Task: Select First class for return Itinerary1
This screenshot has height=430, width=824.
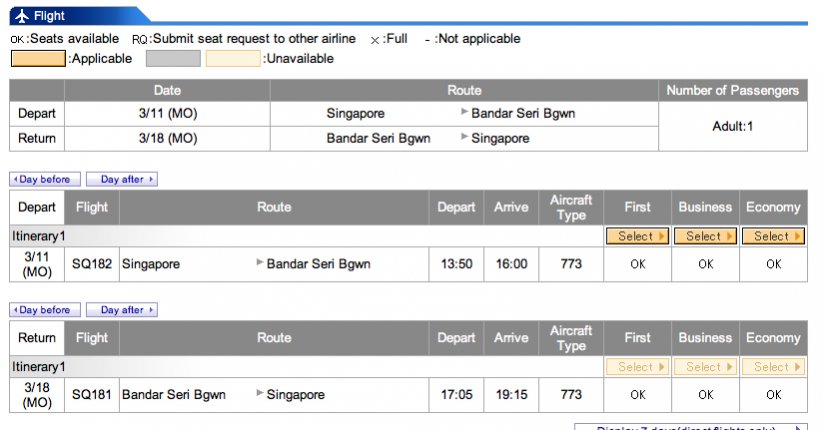Action: [637, 367]
